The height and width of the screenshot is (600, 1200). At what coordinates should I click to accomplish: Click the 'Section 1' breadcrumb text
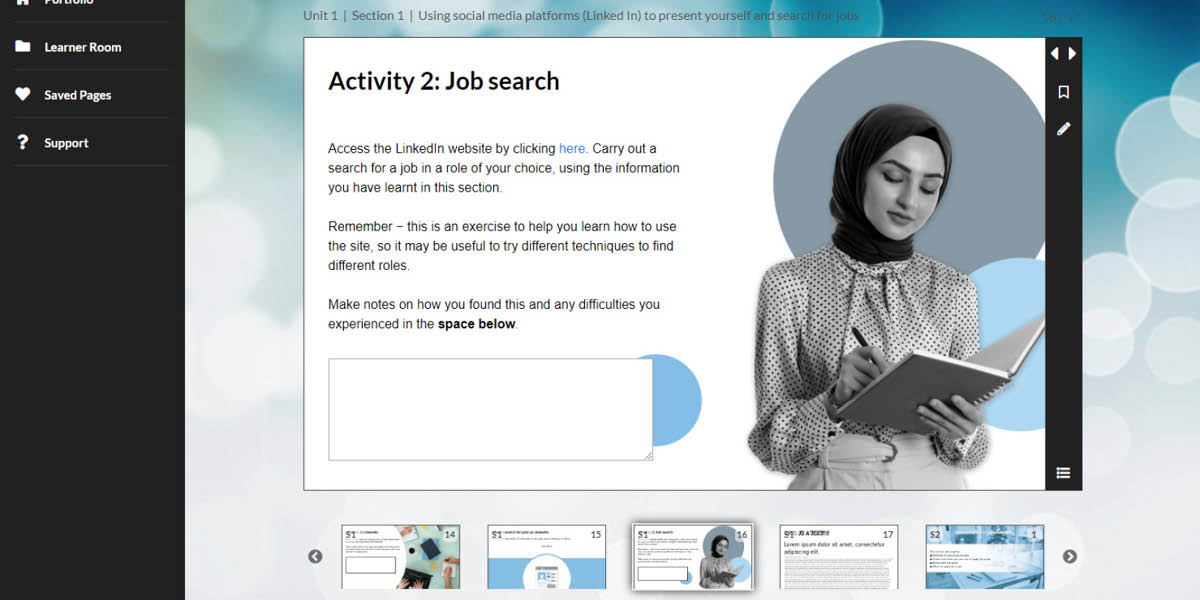[378, 16]
